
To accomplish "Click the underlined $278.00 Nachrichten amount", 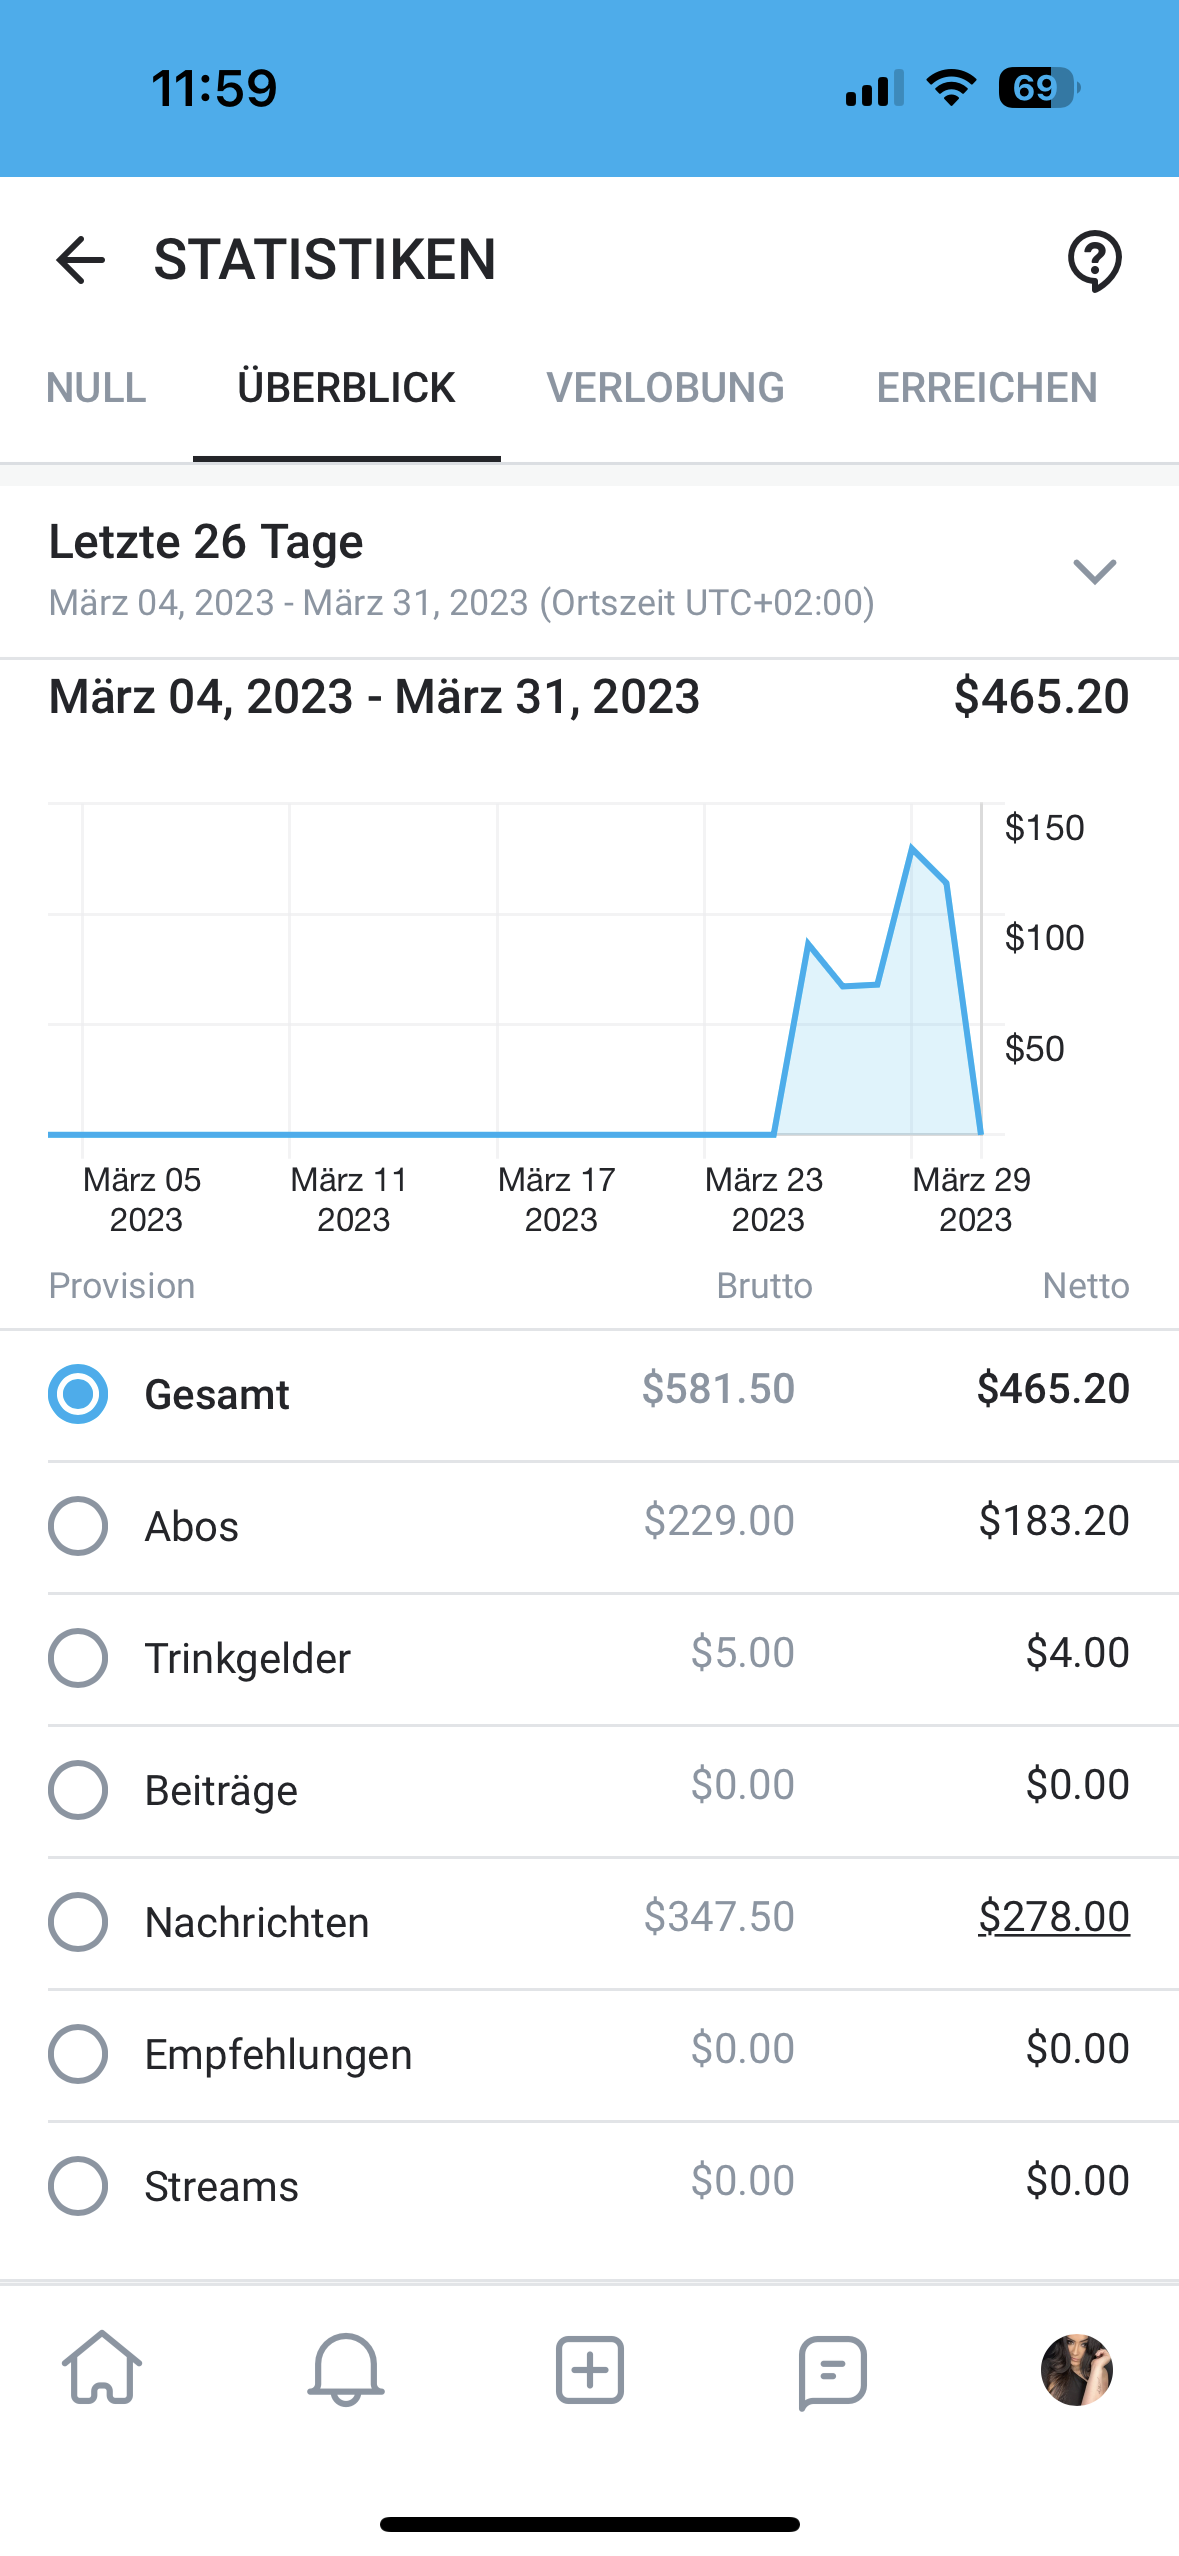I will (x=1053, y=1917).
